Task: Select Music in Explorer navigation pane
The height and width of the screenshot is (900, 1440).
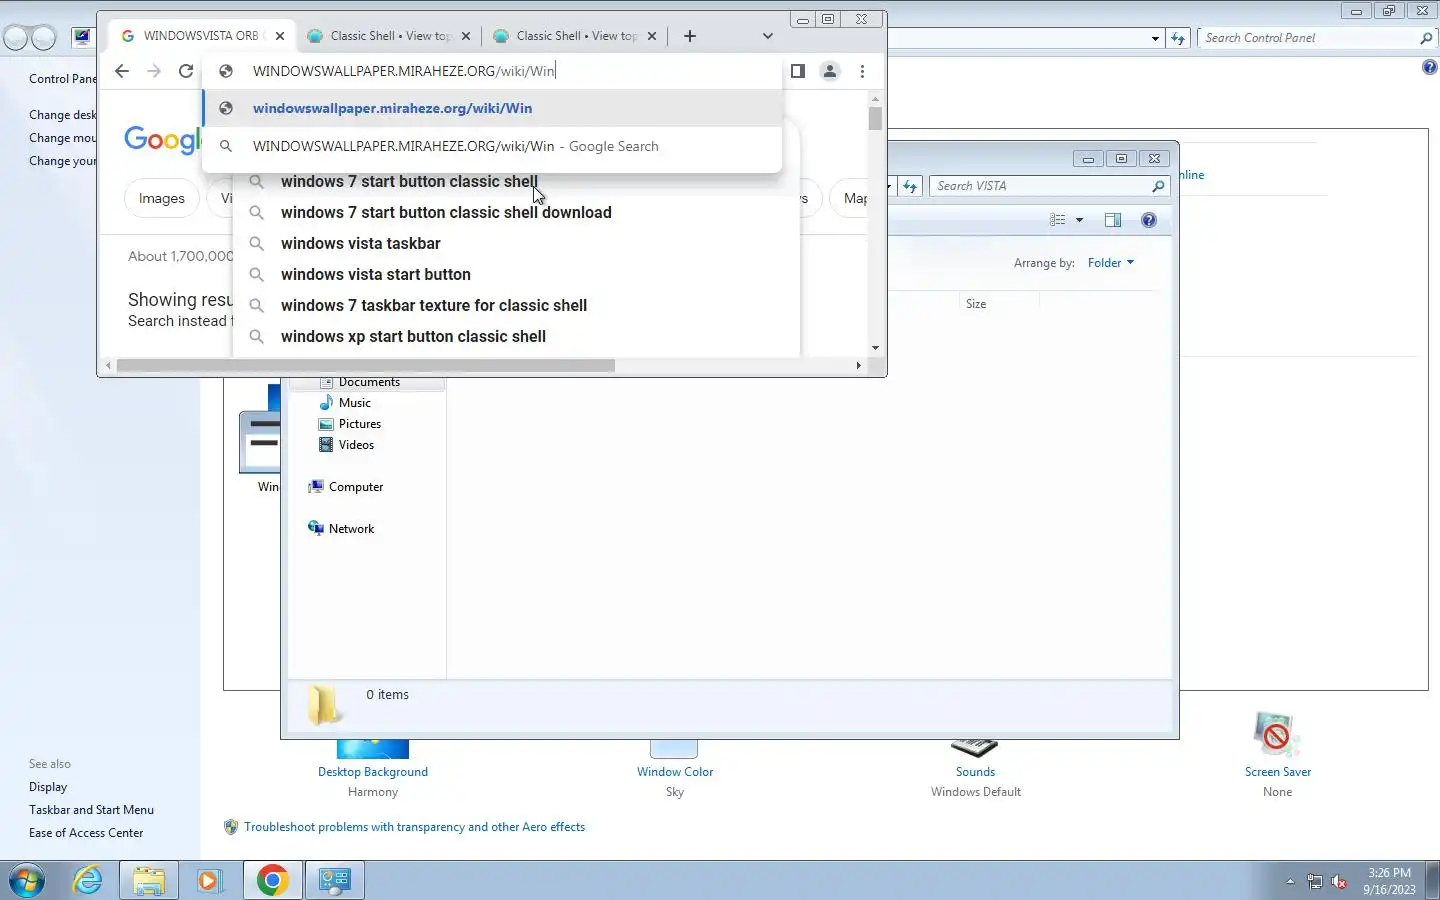Action: (x=354, y=403)
